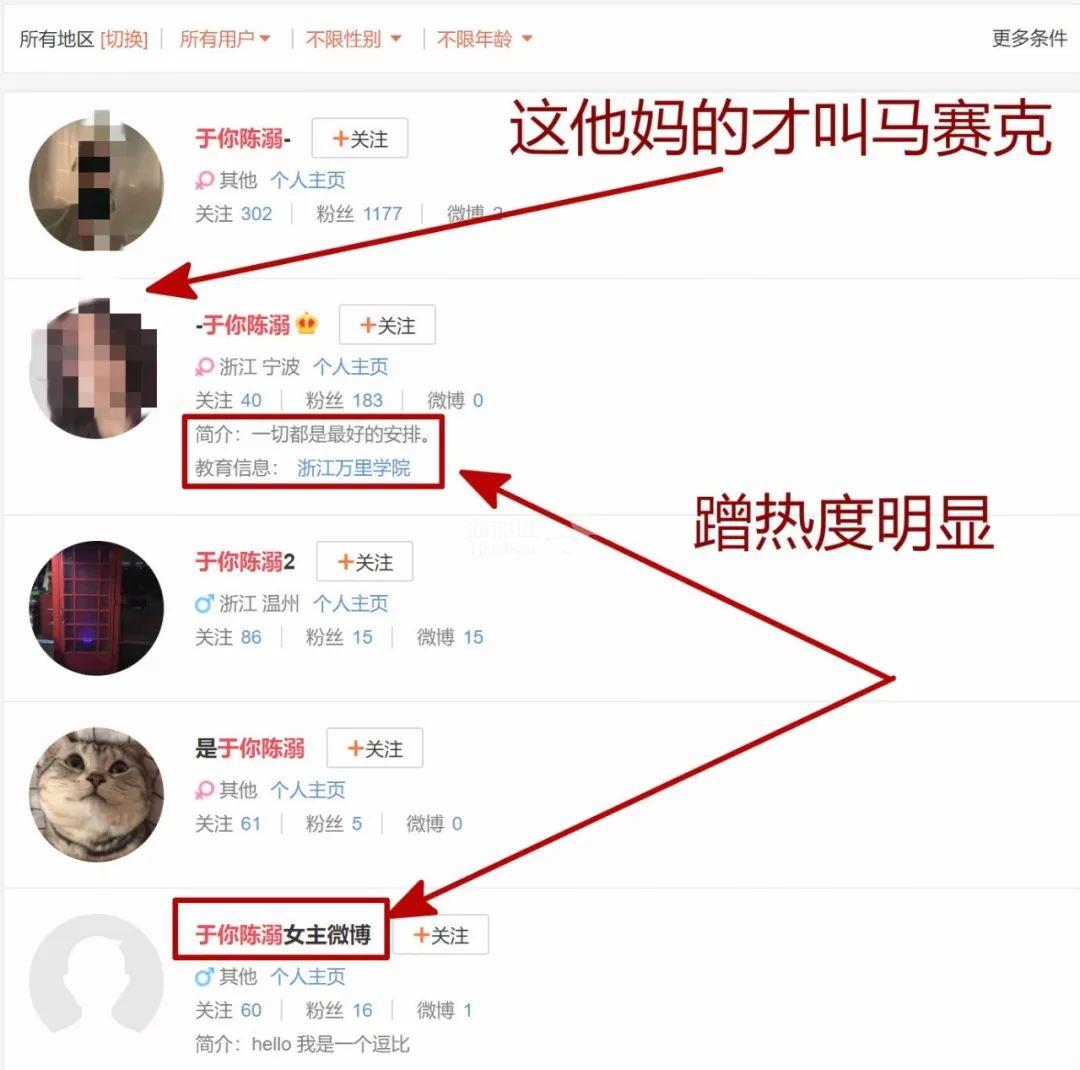Click the [切换] region switch link
This screenshot has width=1080, height=1070.
(124, 39)
